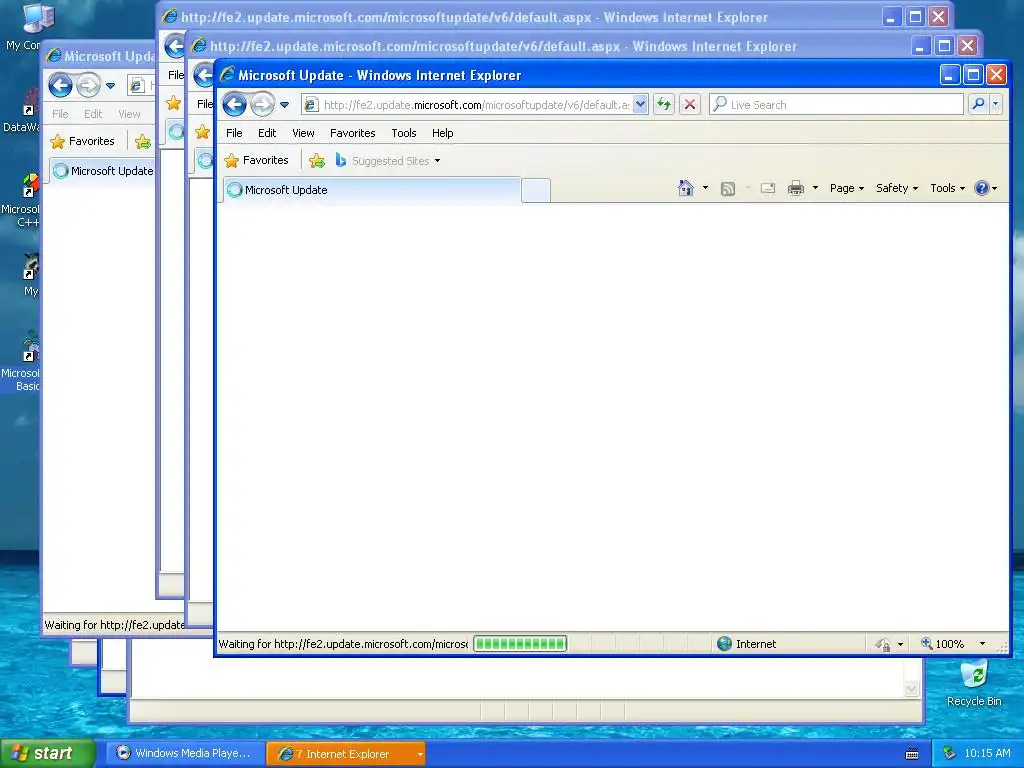
Task: Open Edit menu in leftmost window
Action: [93, 114]
